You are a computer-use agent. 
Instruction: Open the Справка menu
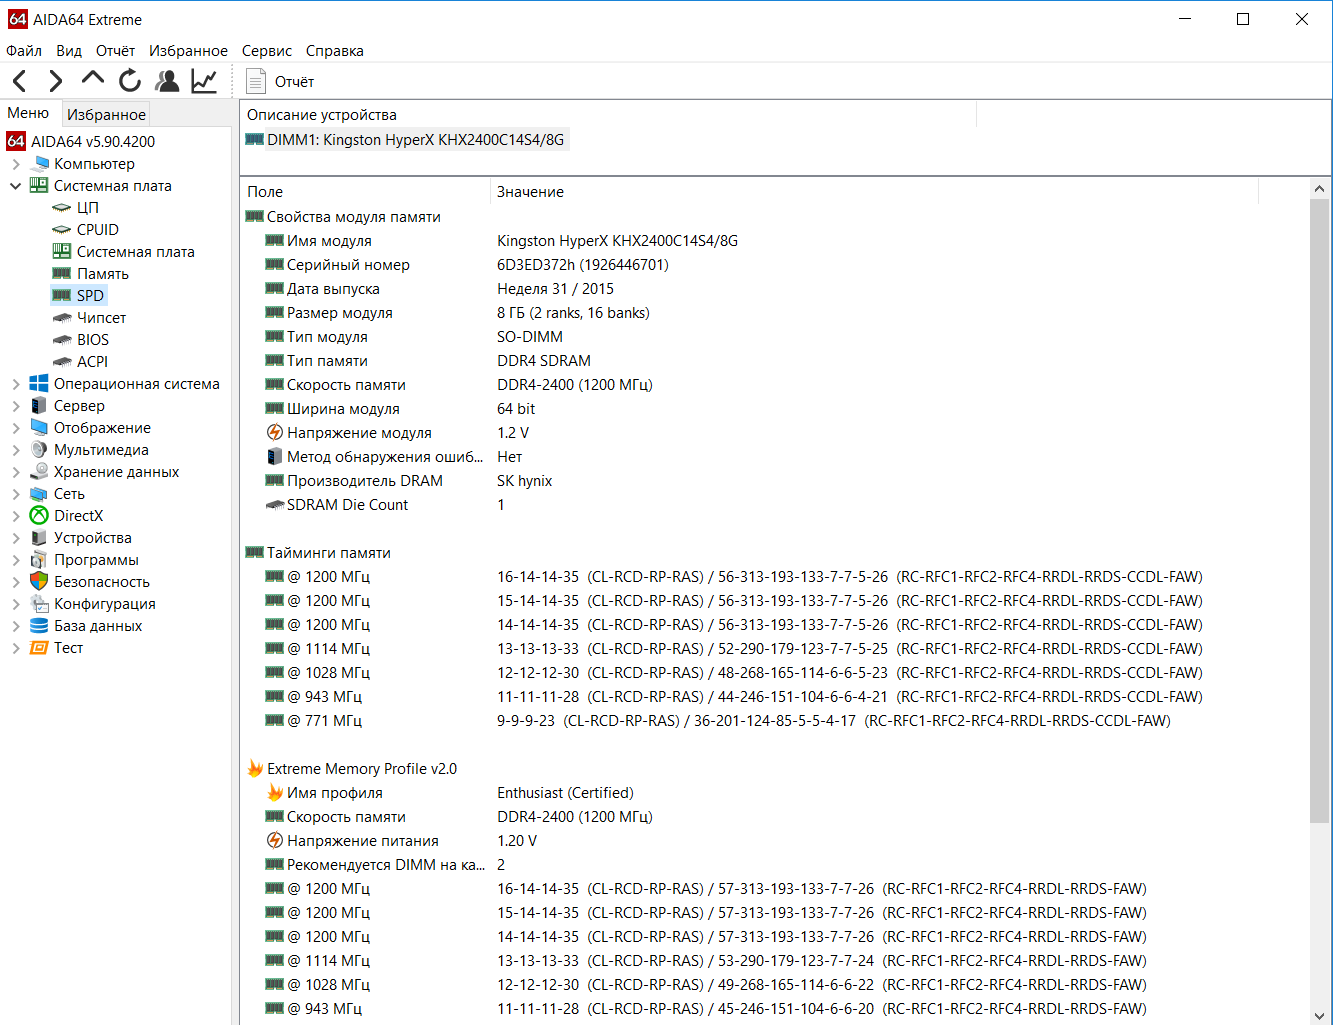335,51
